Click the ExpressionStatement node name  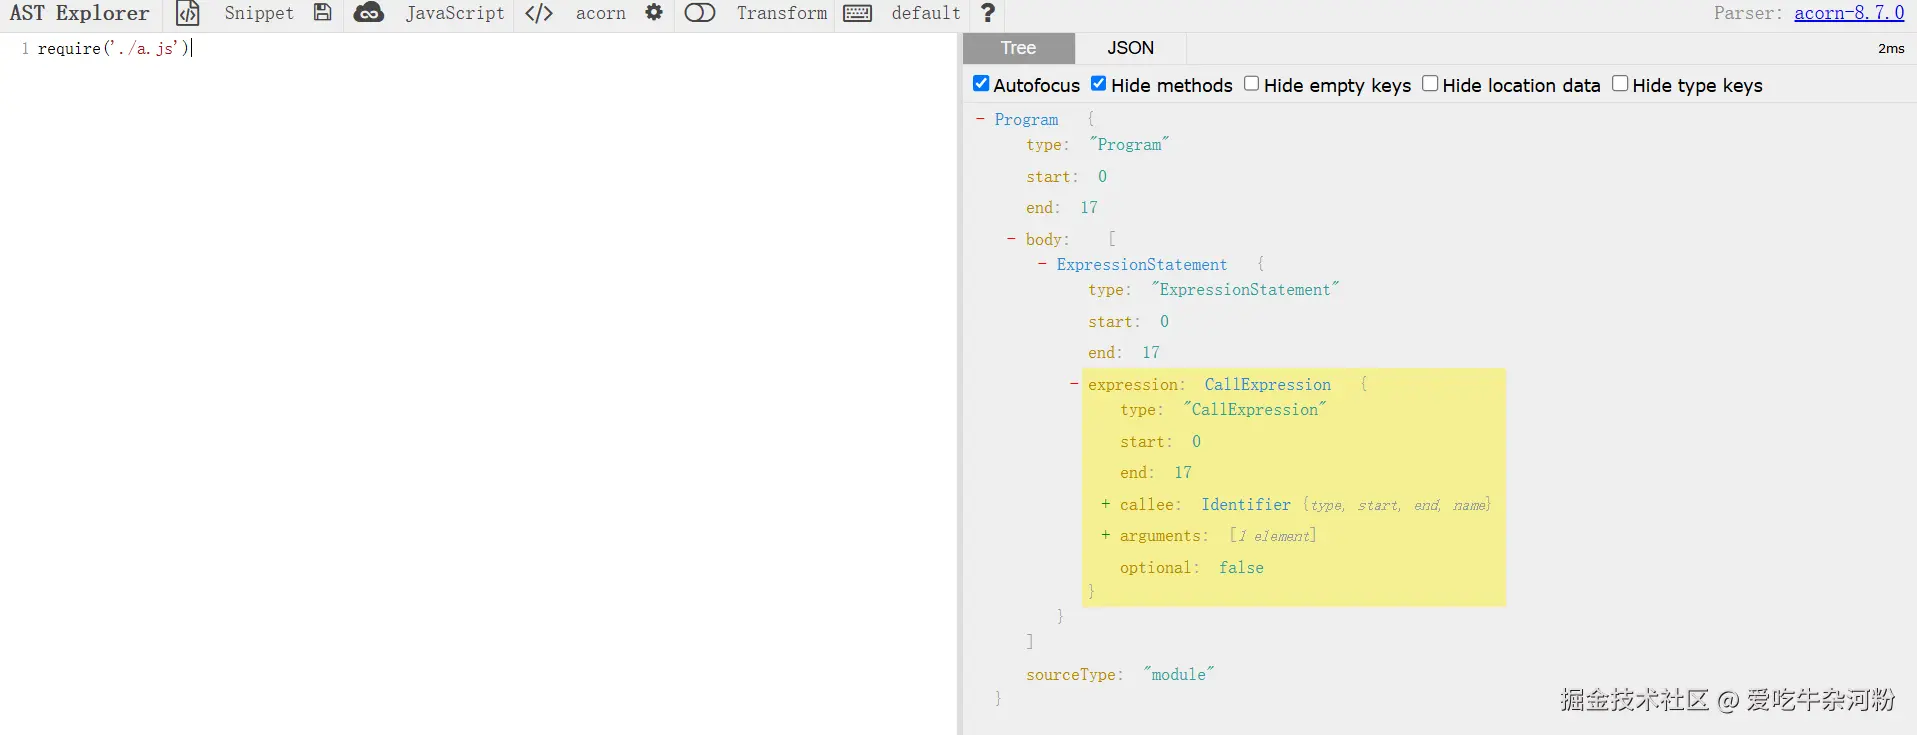pos(1142,264)
